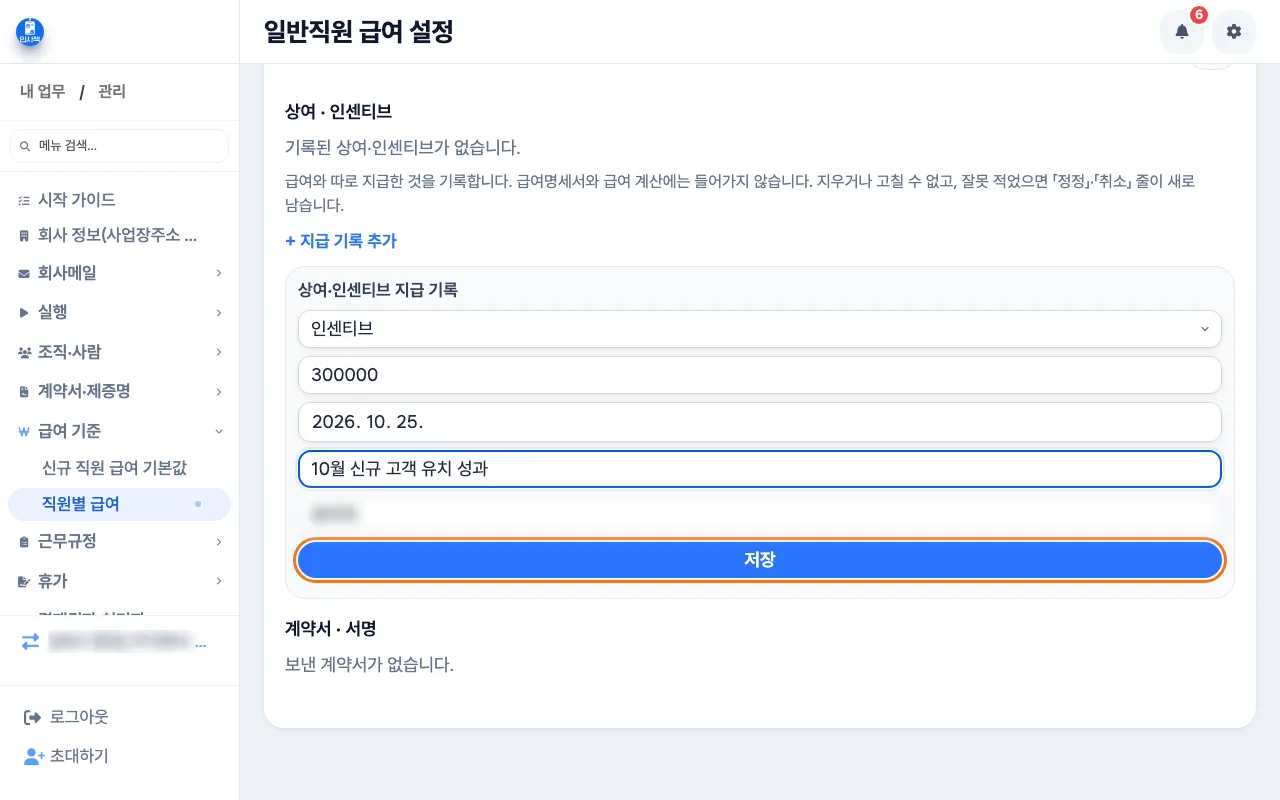Click the 시작 가이드 checklist icon

point(24,200)
